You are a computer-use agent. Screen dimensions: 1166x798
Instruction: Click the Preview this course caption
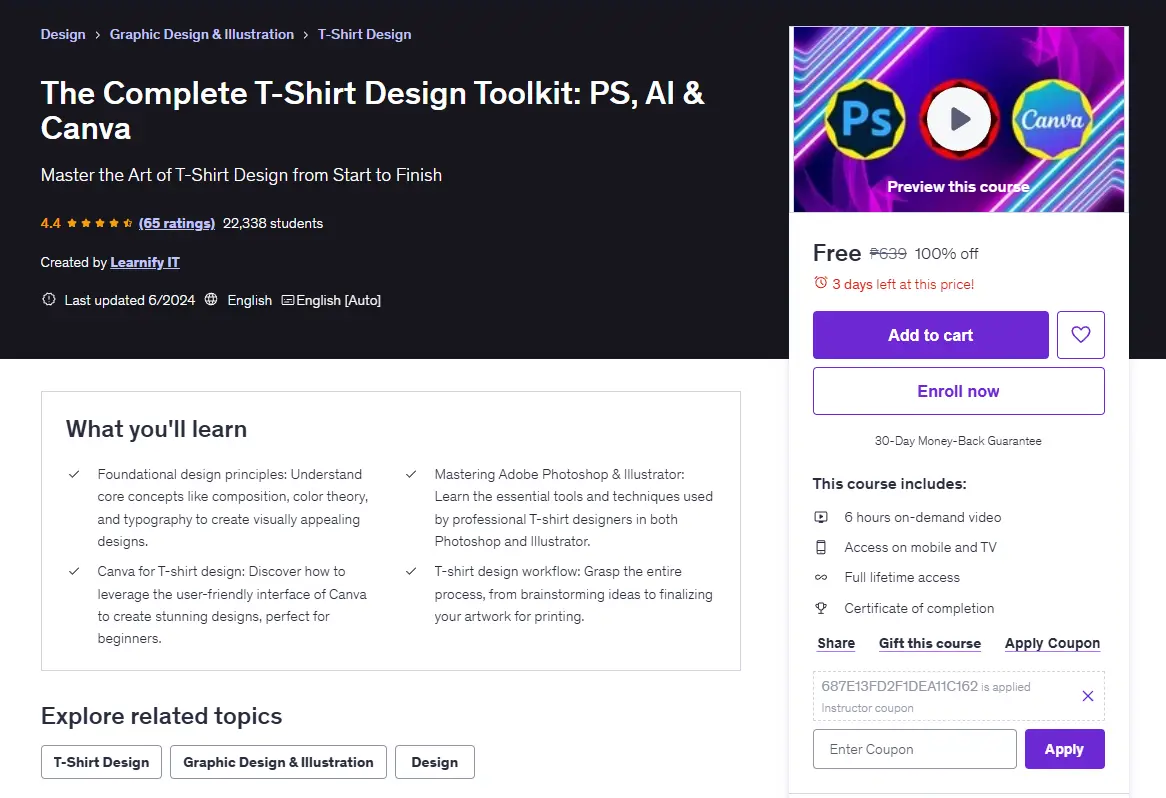958,187
